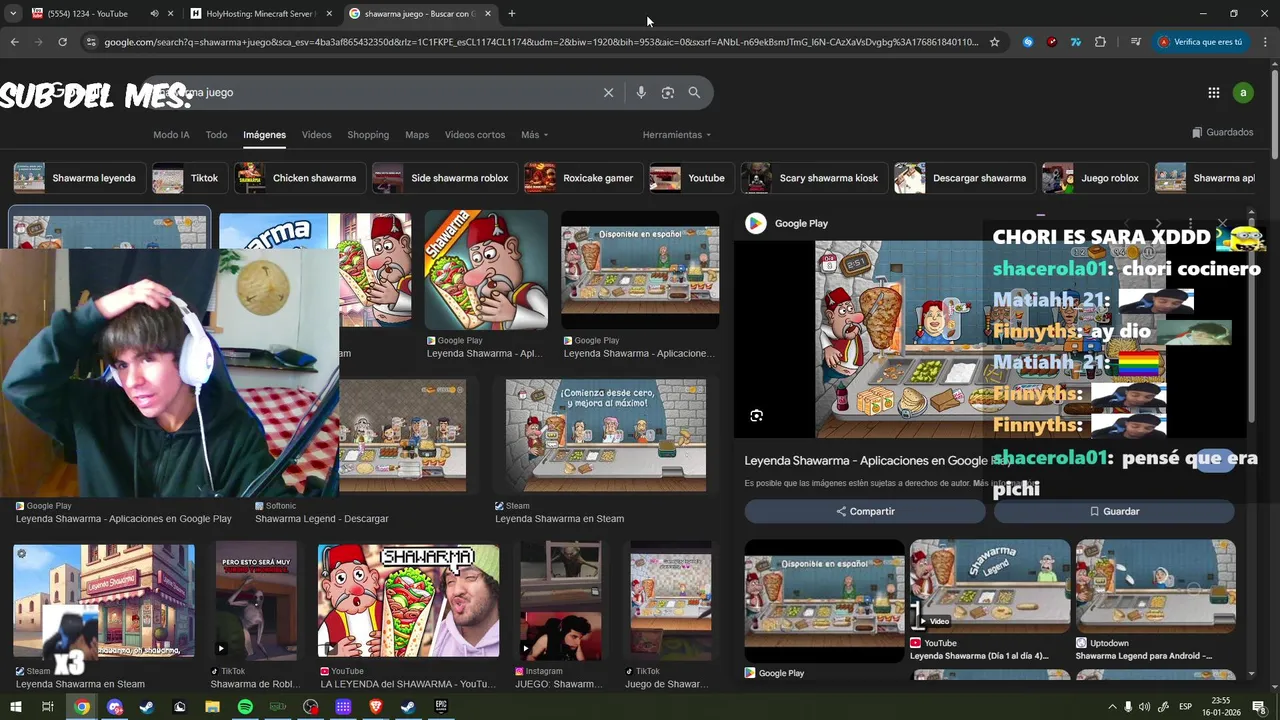Filter by Descargar shawarma chip

[965, 178]
